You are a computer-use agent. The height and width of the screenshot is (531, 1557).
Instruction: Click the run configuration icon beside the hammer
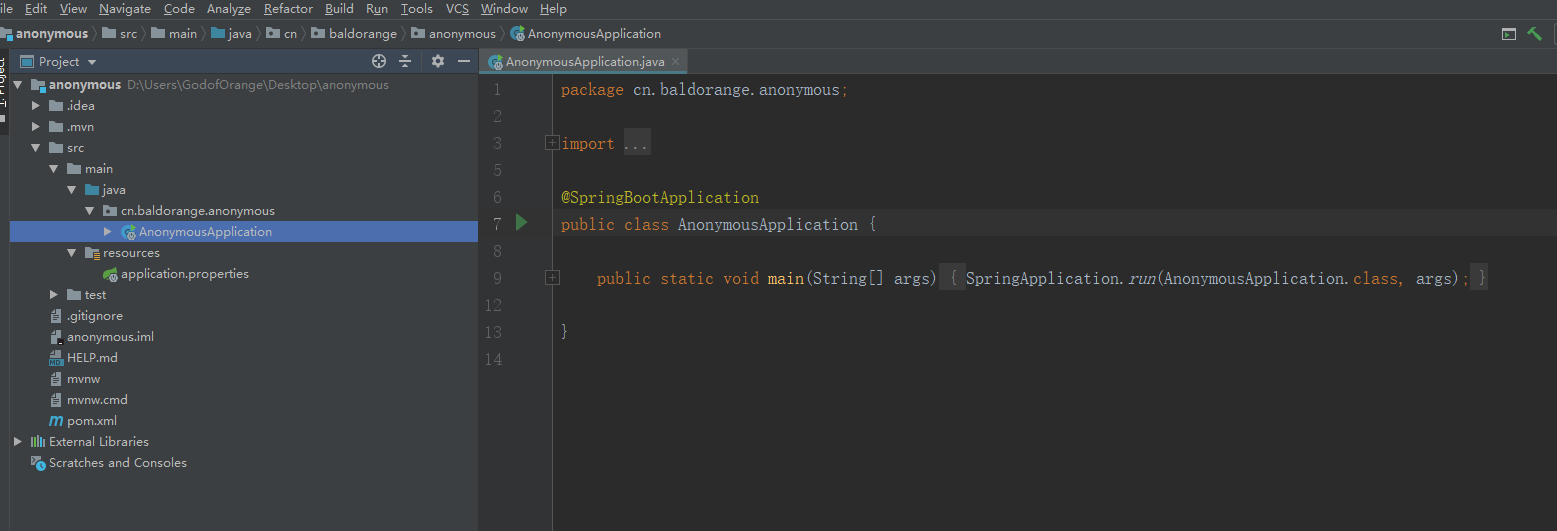(1509, 34)
